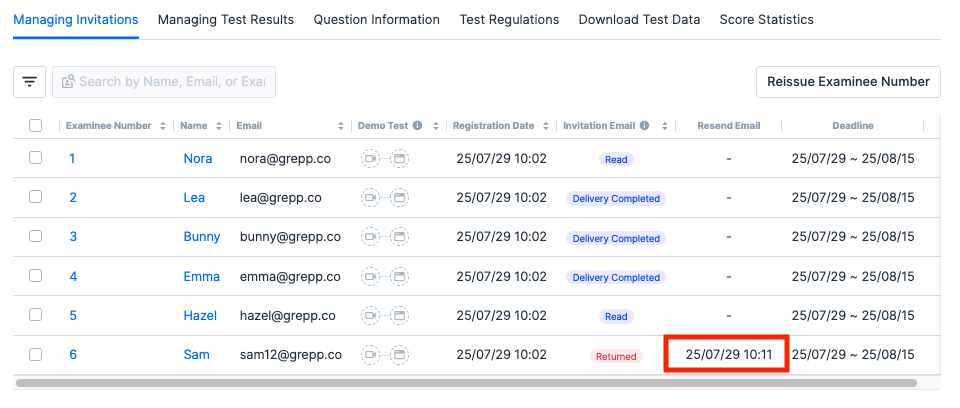The height and width of the screenshot is (408, 960).
Task: Open the Score Statistics tab
Action: (x=766, y=20)
